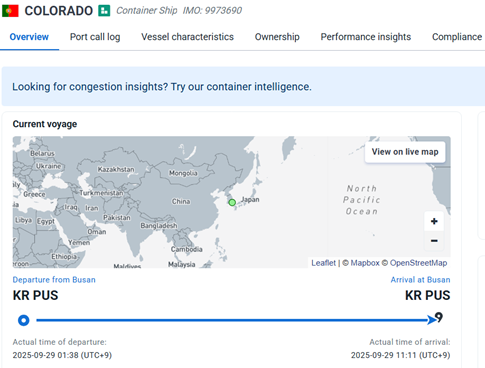Zoom out with the map minus button

[434, 241]
